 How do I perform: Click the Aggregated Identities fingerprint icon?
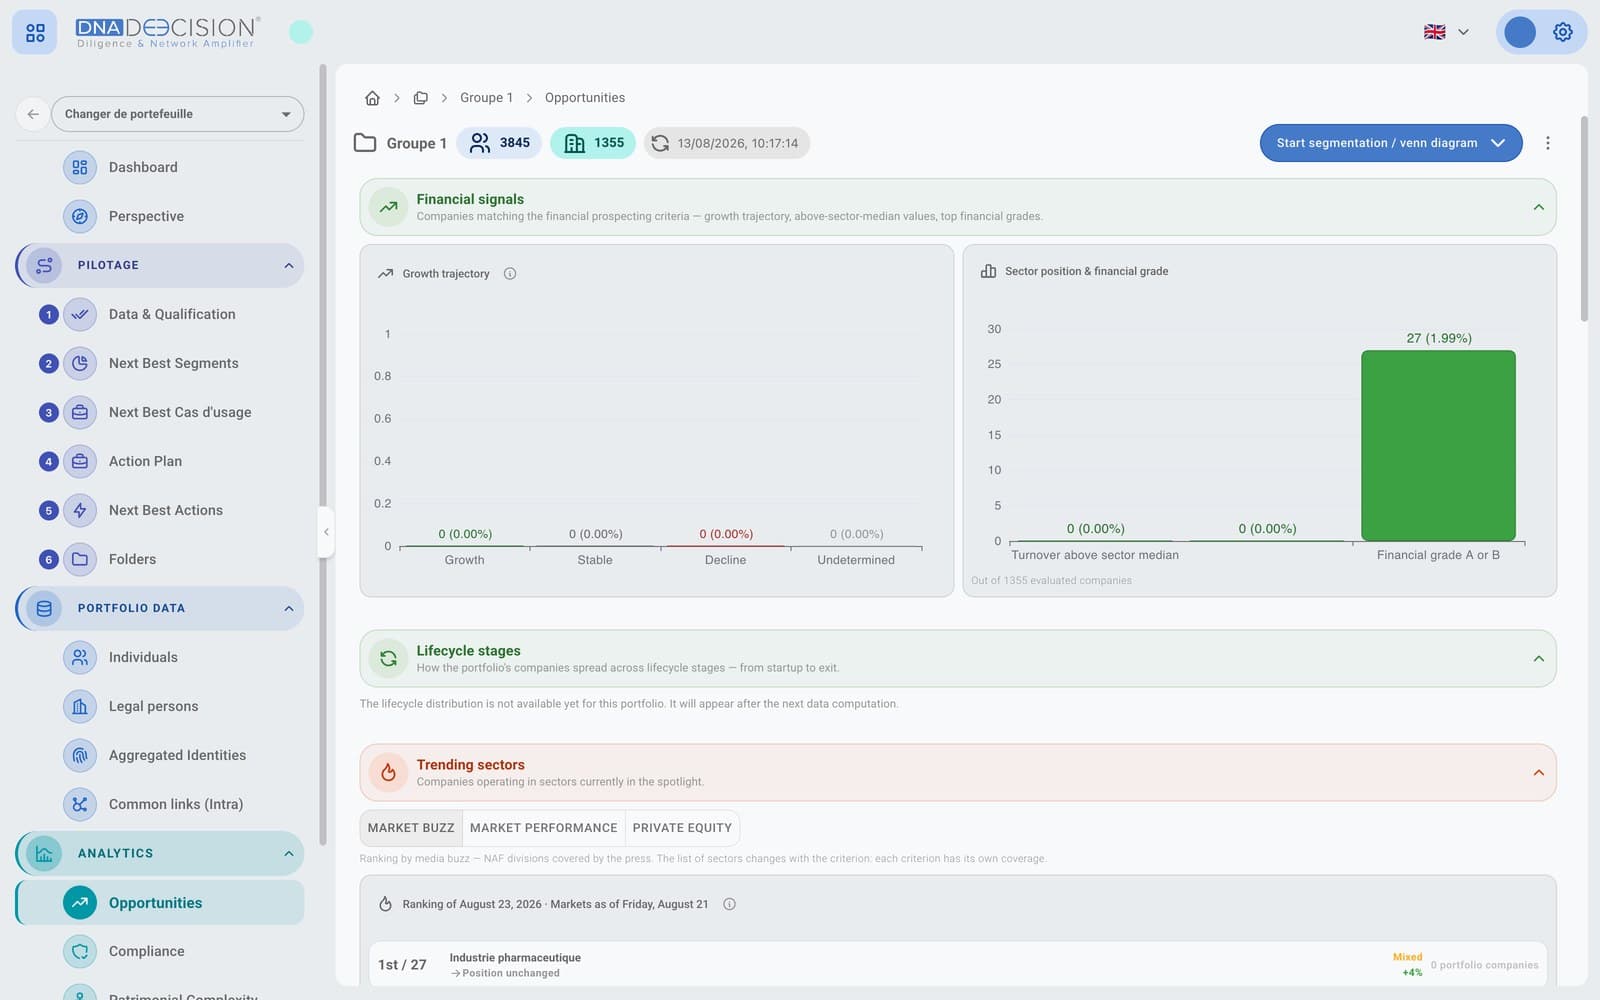click(80, 755)
